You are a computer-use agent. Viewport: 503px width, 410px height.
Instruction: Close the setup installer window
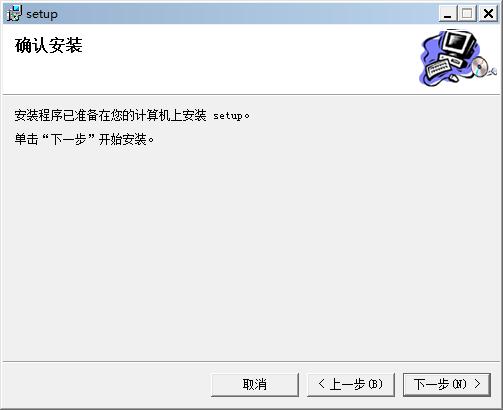click(x=488, y=14)
